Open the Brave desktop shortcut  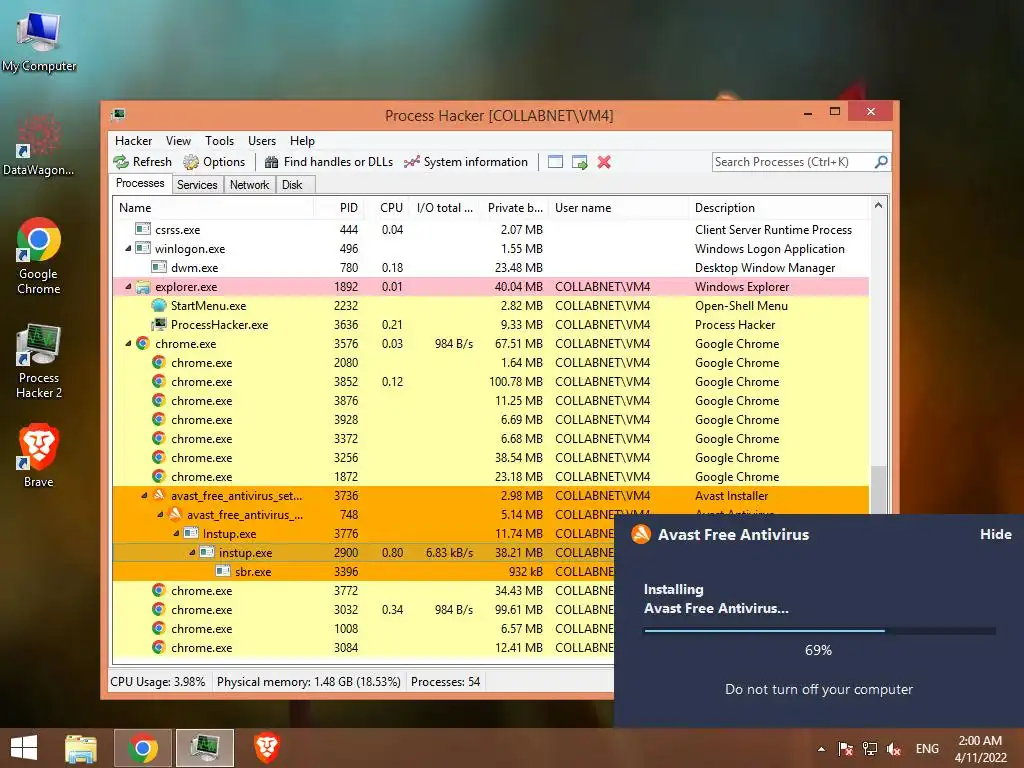tap(39, 456)
